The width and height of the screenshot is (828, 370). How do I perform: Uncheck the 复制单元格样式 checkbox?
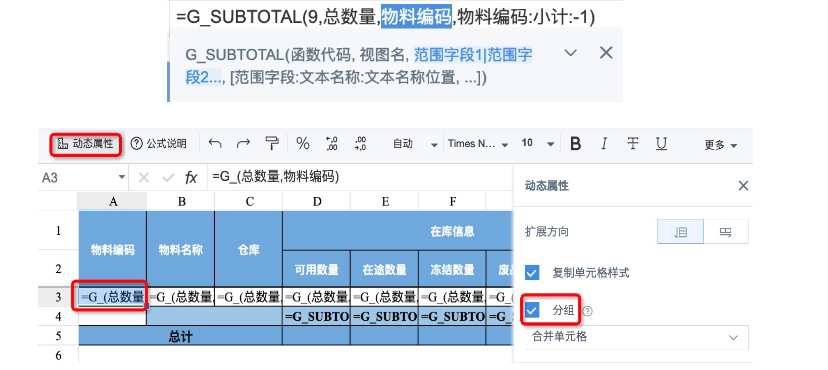[x=532, y=273]
